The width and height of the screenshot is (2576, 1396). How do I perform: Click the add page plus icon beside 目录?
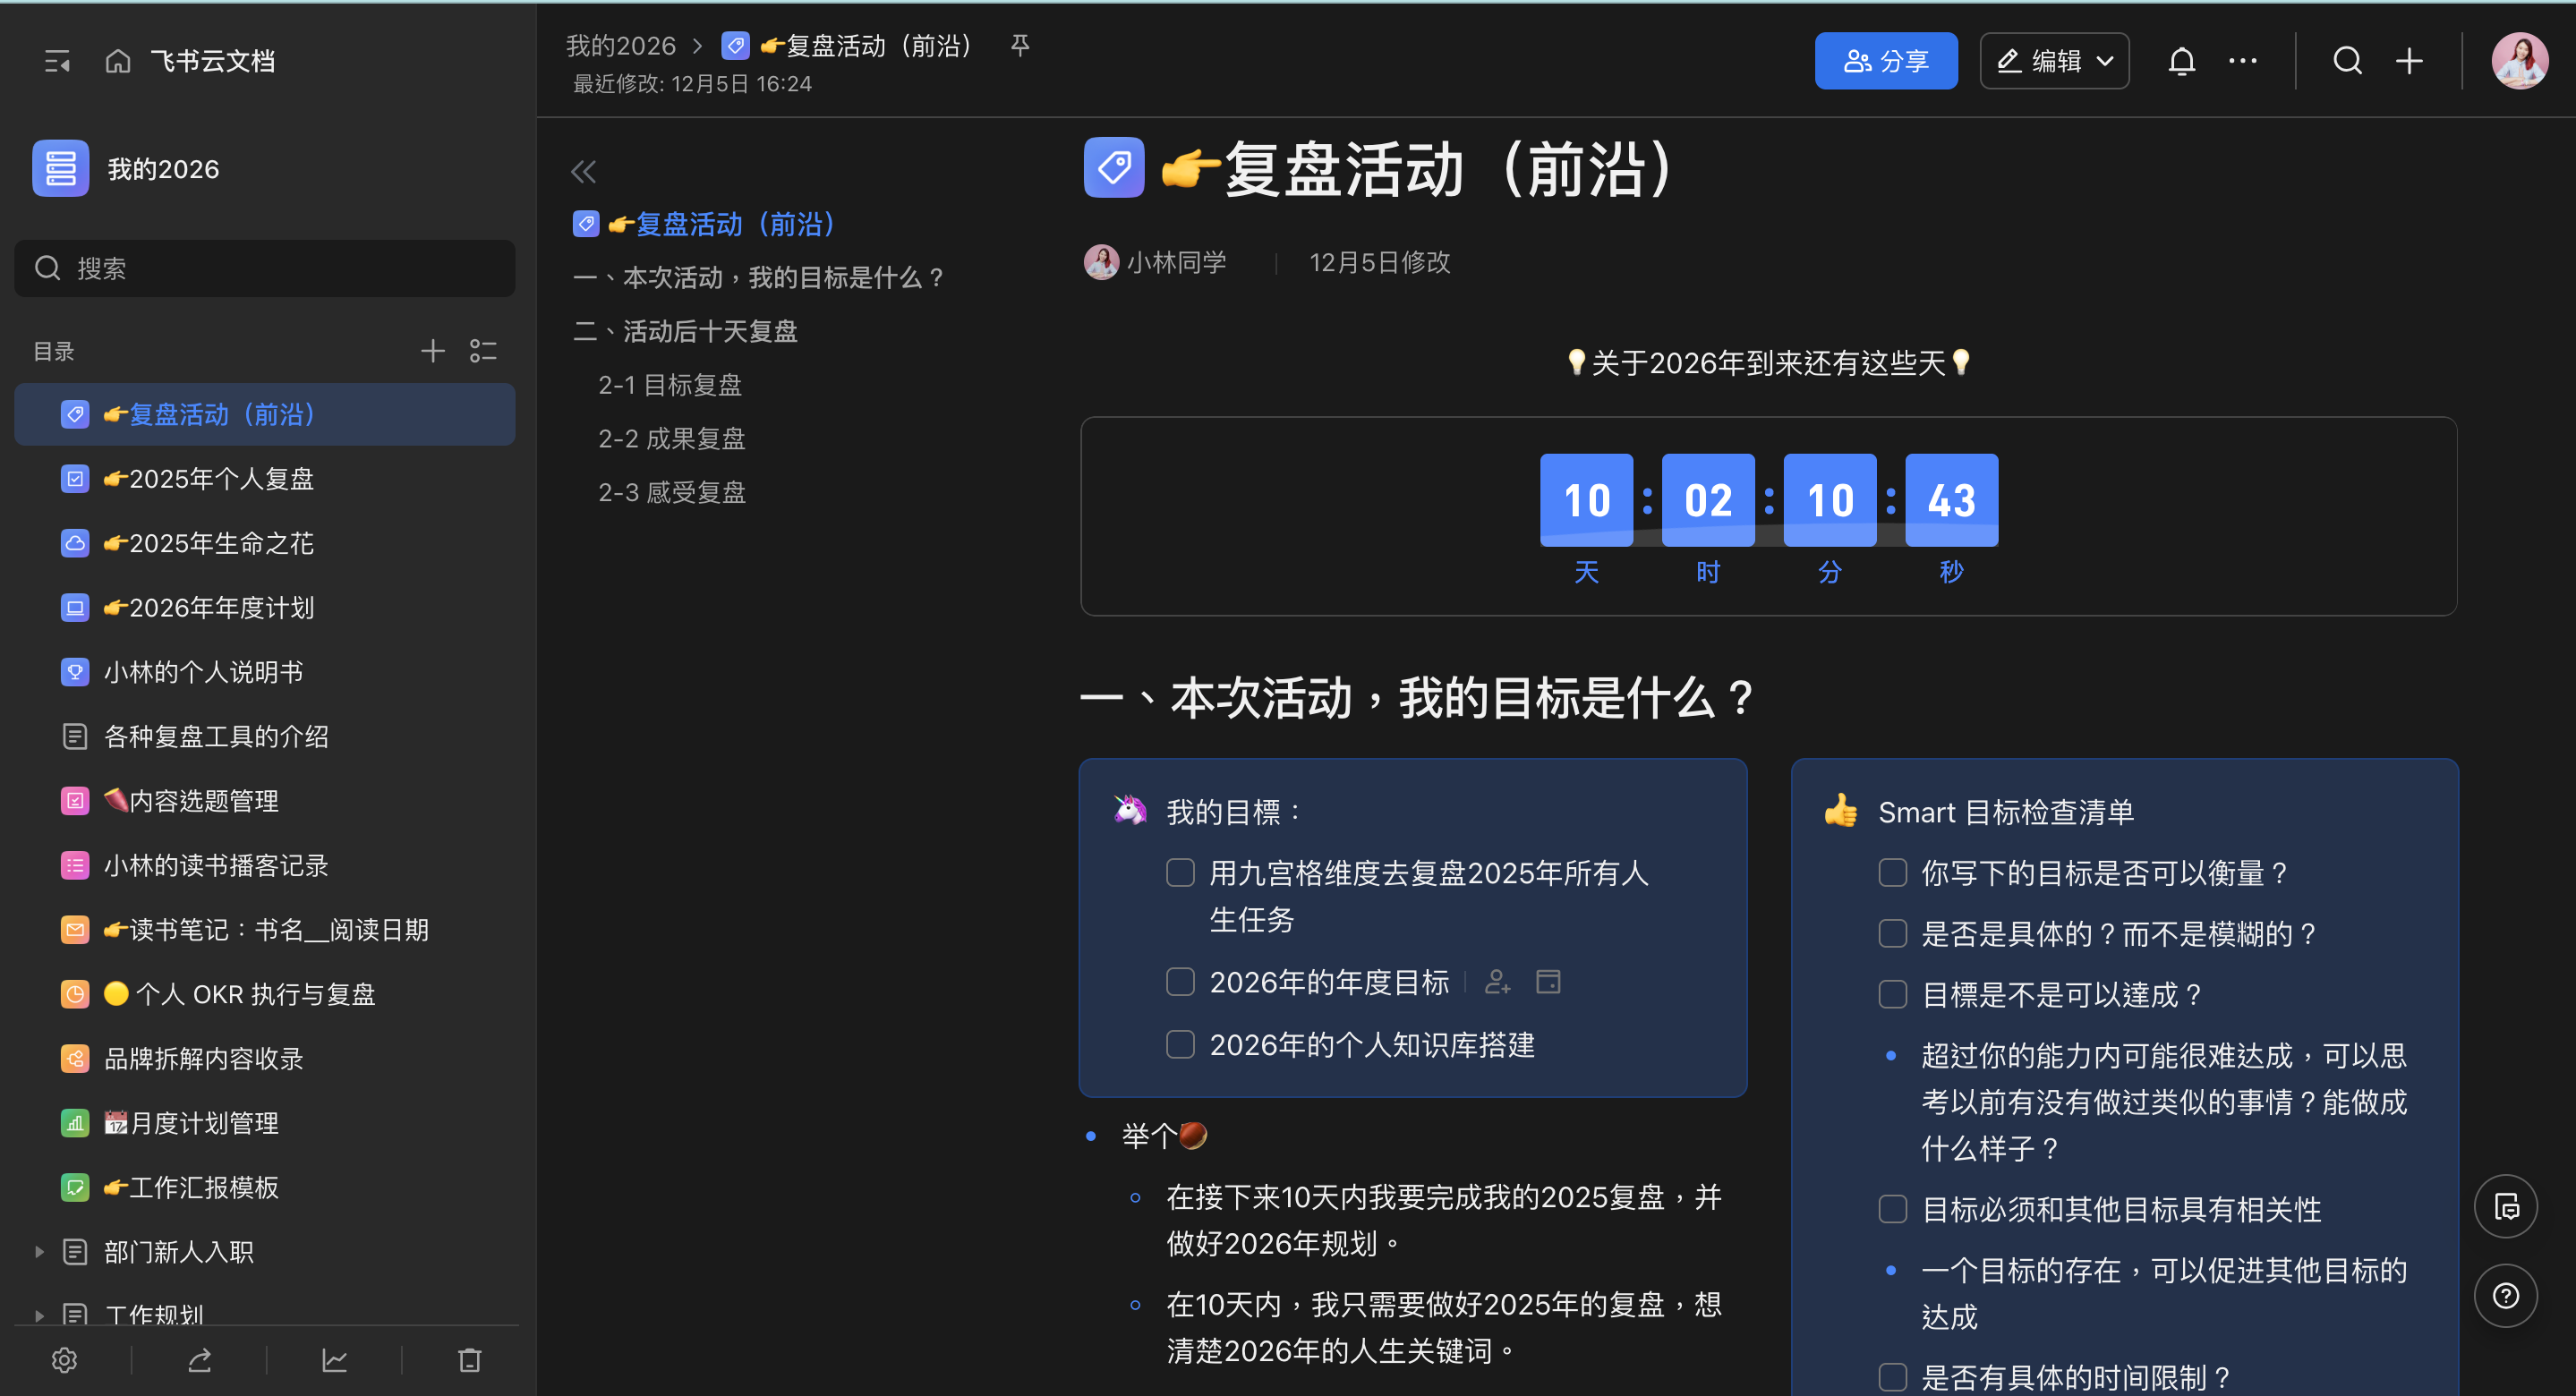pos(432,351)
